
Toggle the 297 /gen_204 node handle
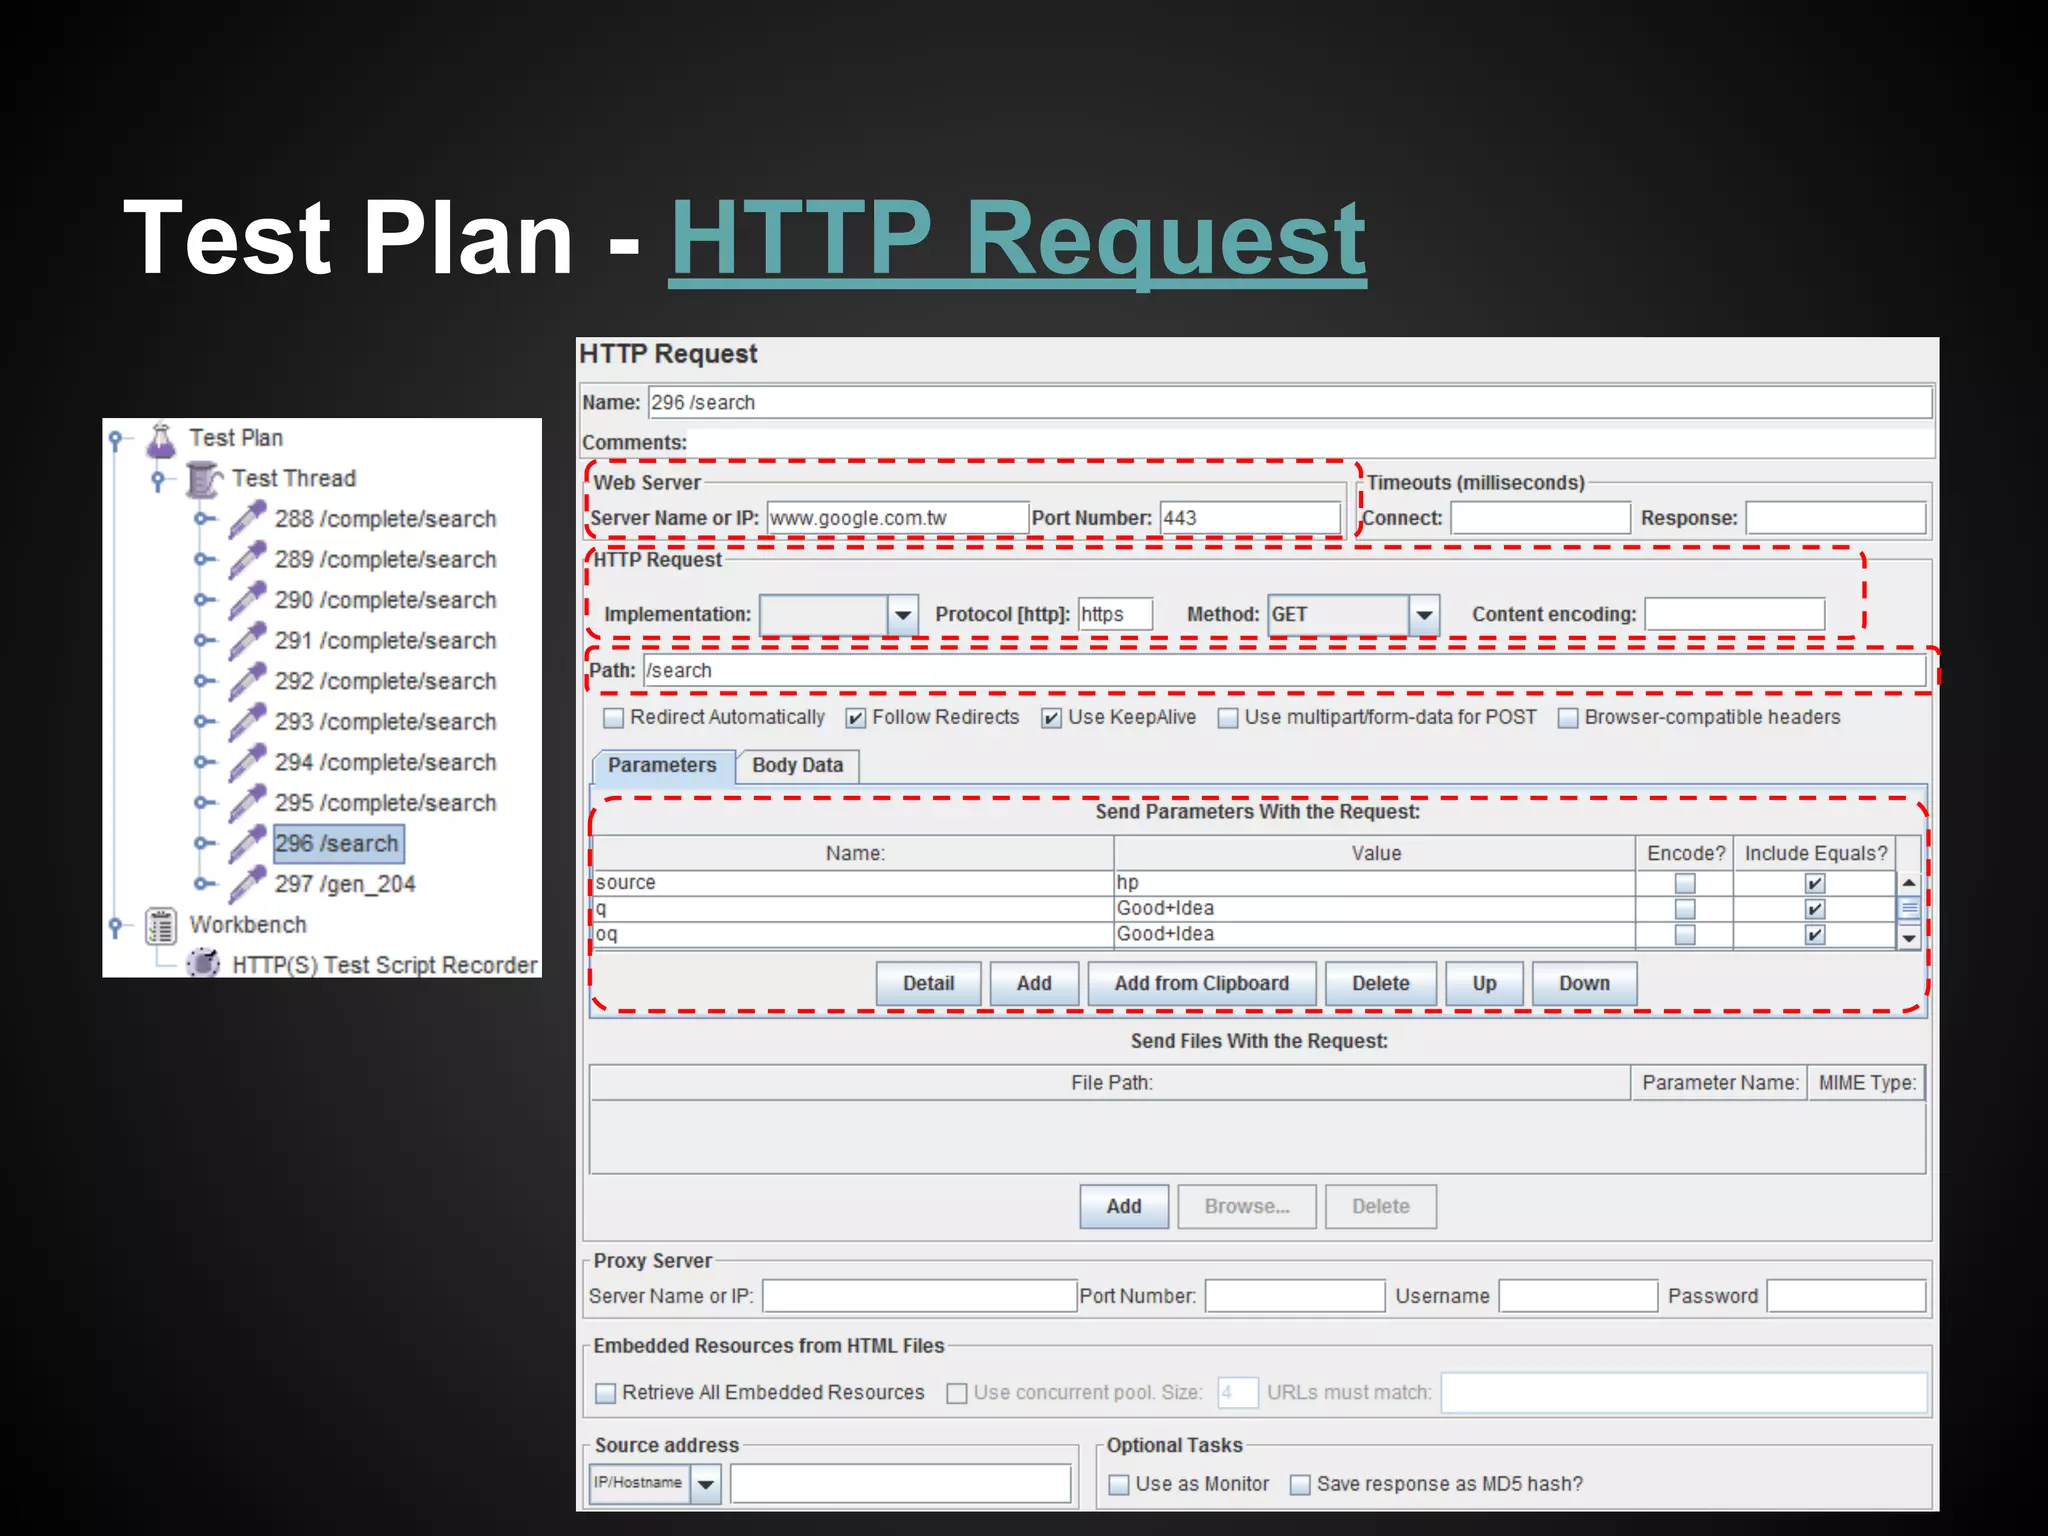click(204, 884)
